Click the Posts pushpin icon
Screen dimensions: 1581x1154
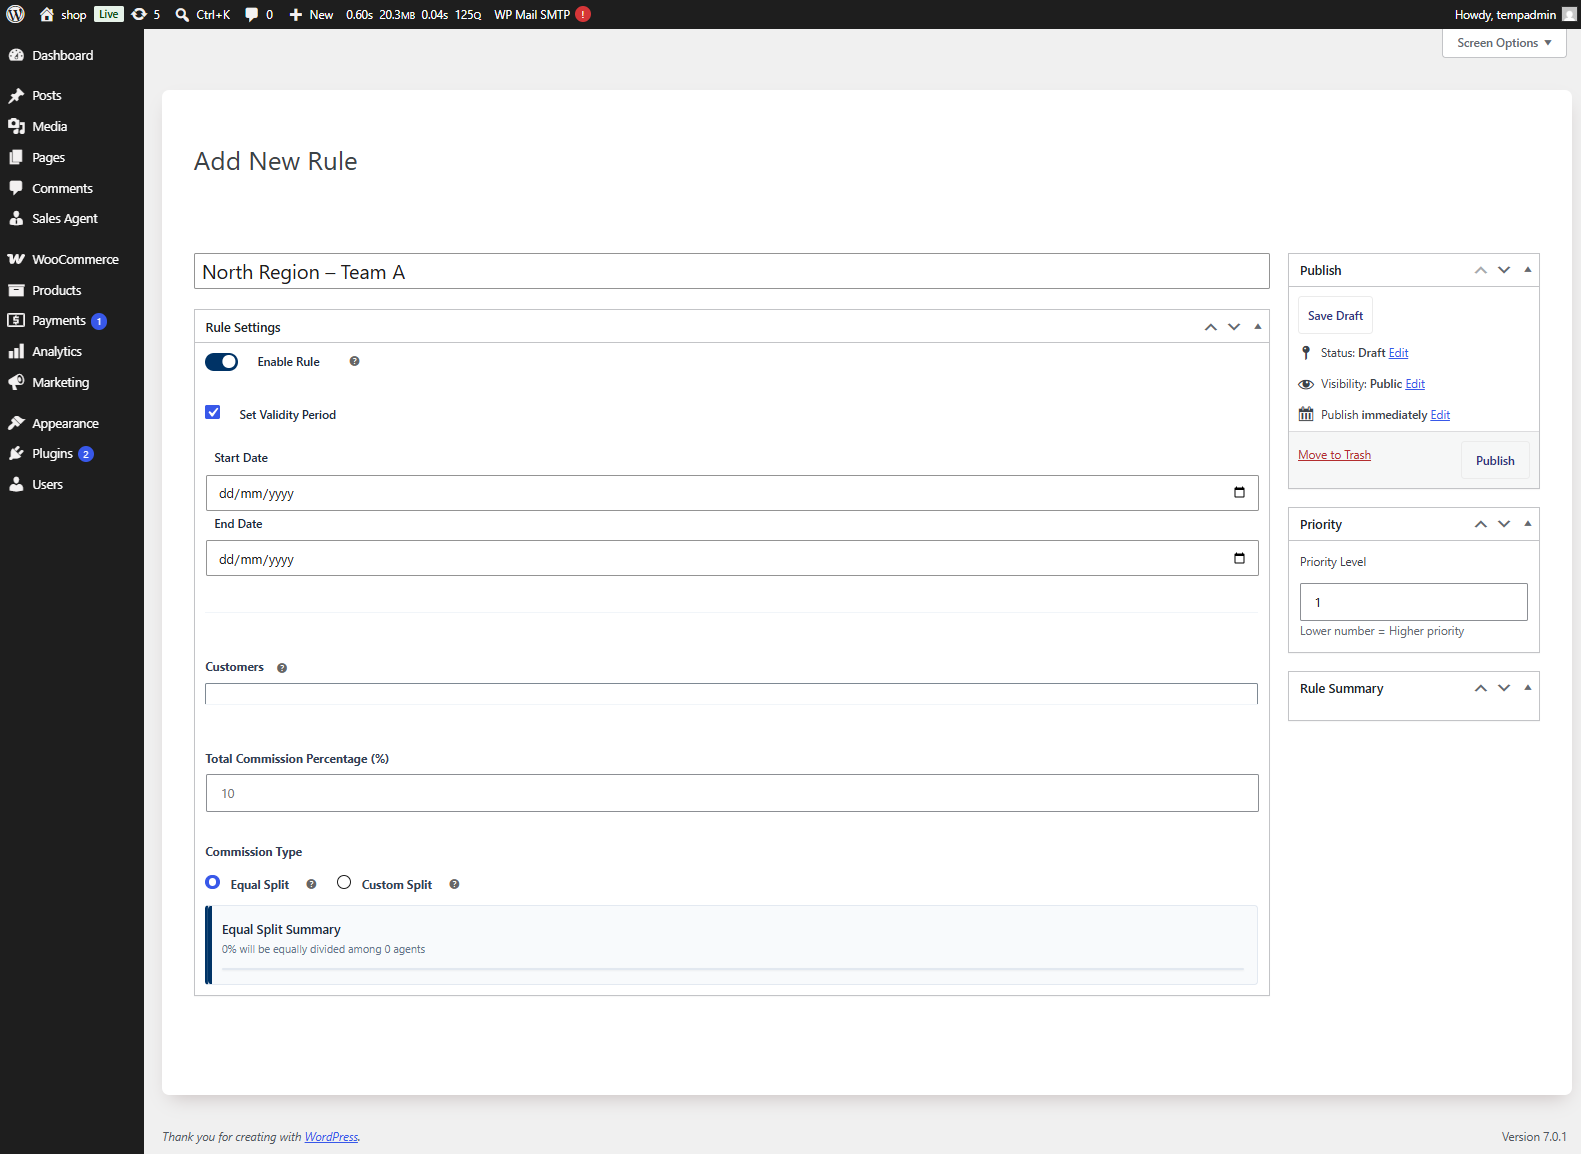(16, 95)
